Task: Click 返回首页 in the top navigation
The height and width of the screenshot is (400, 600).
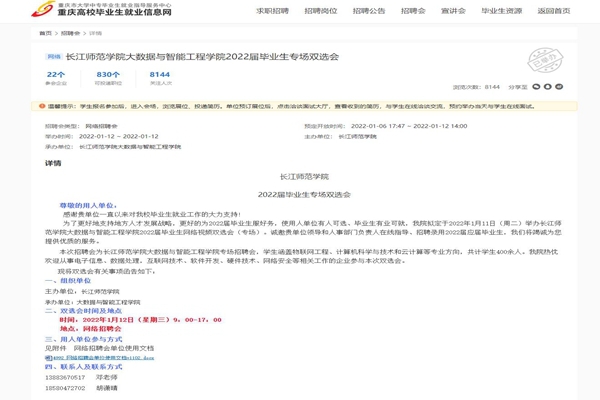Action: 554,11
